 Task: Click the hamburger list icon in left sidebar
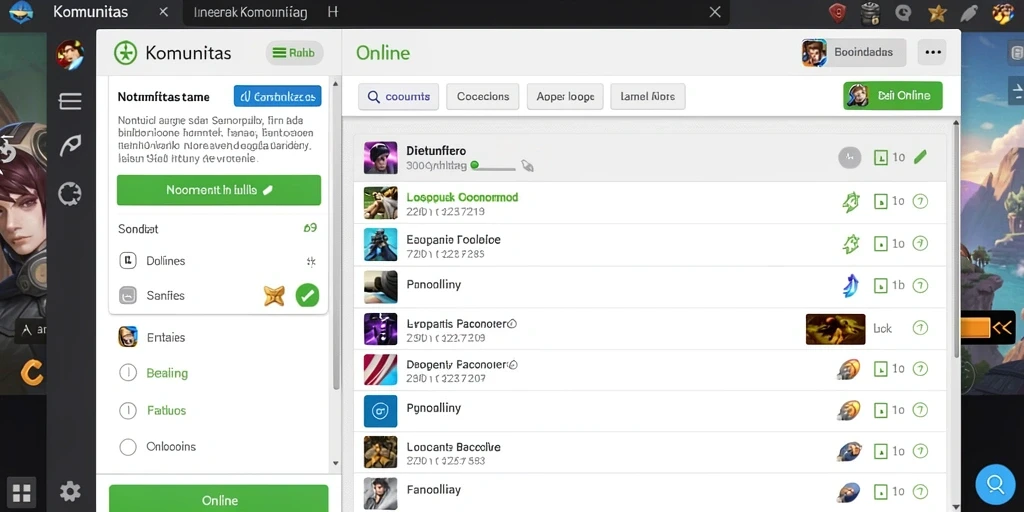70,101
